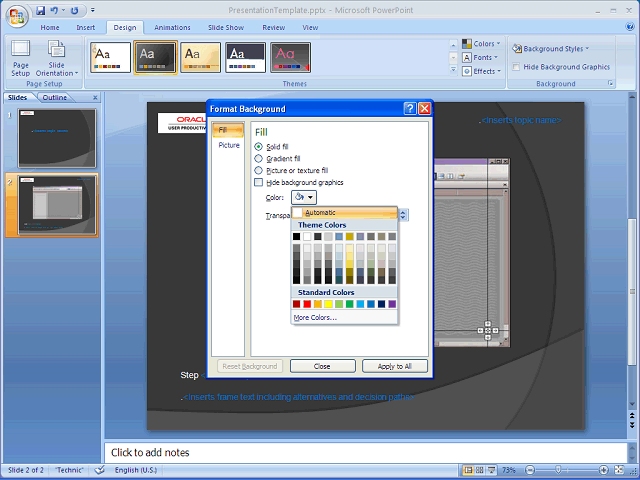Close the Slides/Outline pane
The width and height of the screenshot is (640, 480).
(95, 98)
